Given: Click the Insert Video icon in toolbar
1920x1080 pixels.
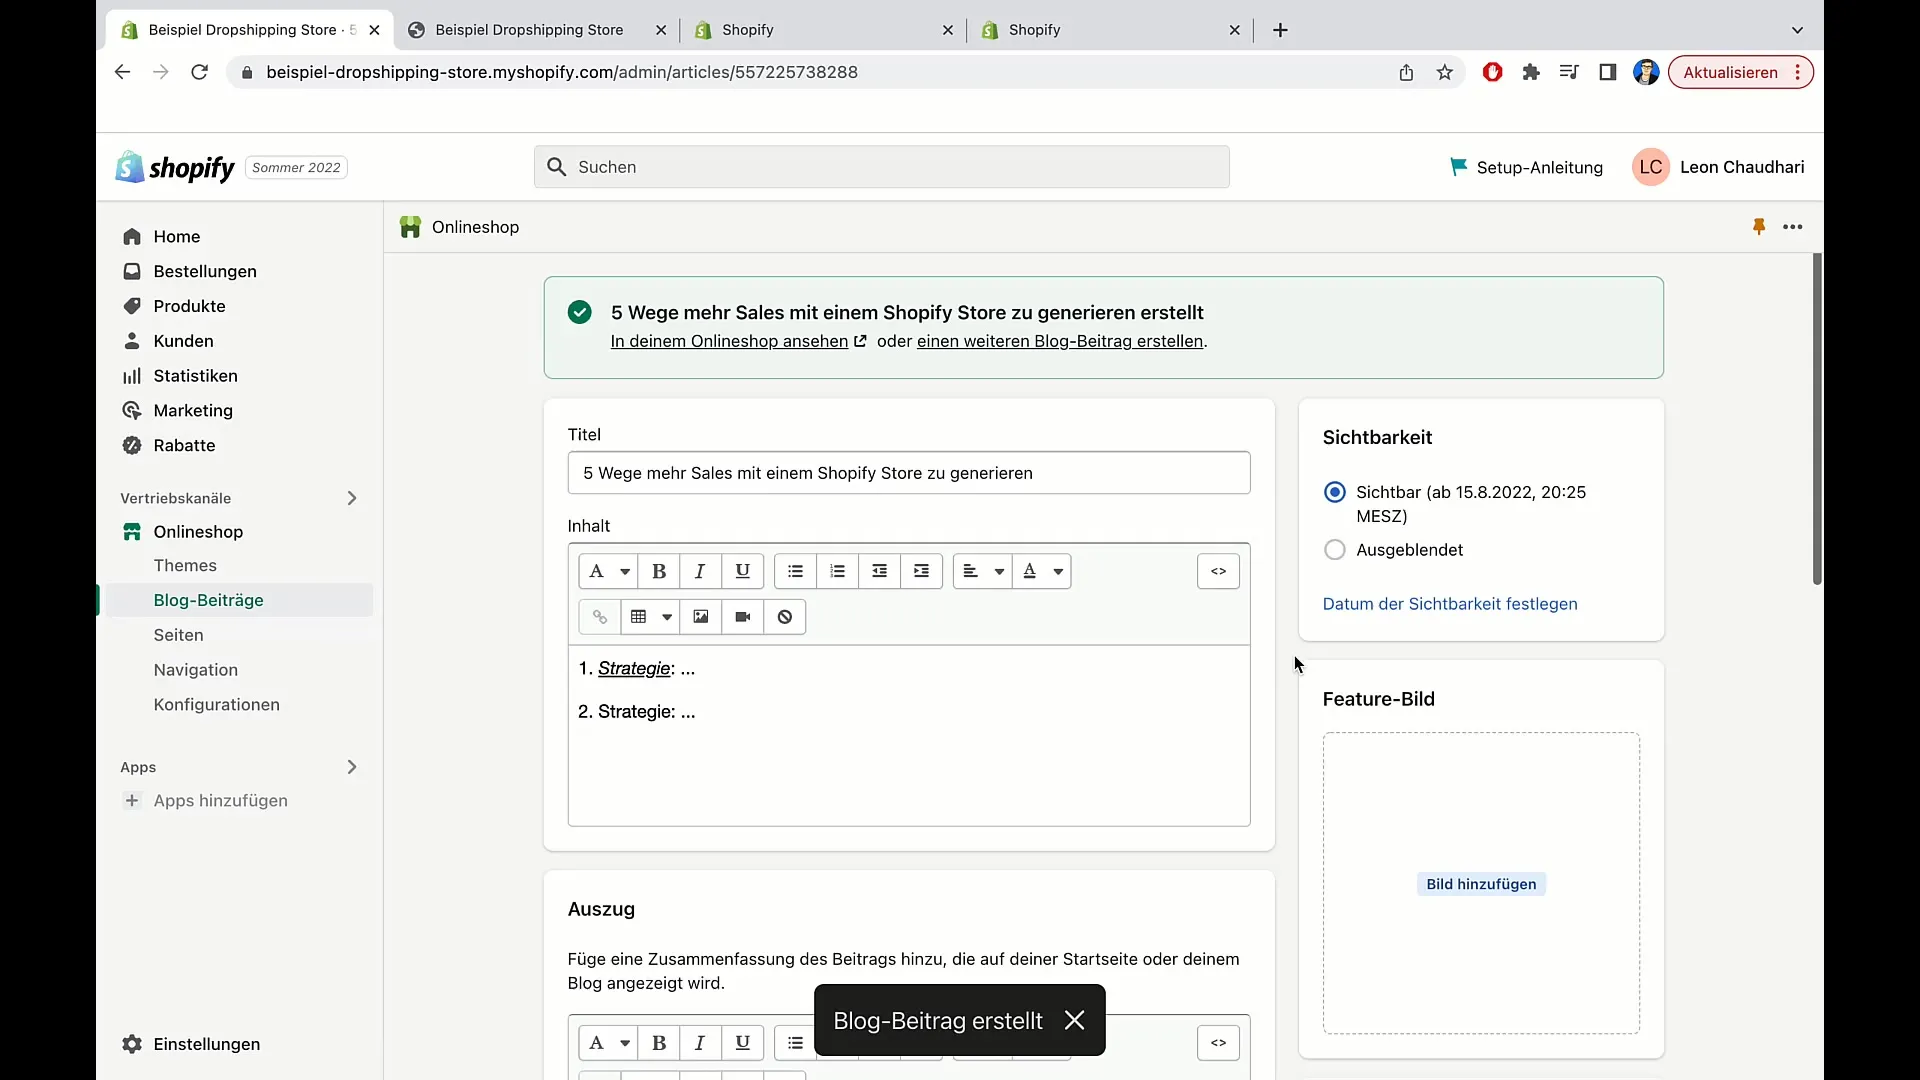Looking at the screenshot, I should click(742, 616).
